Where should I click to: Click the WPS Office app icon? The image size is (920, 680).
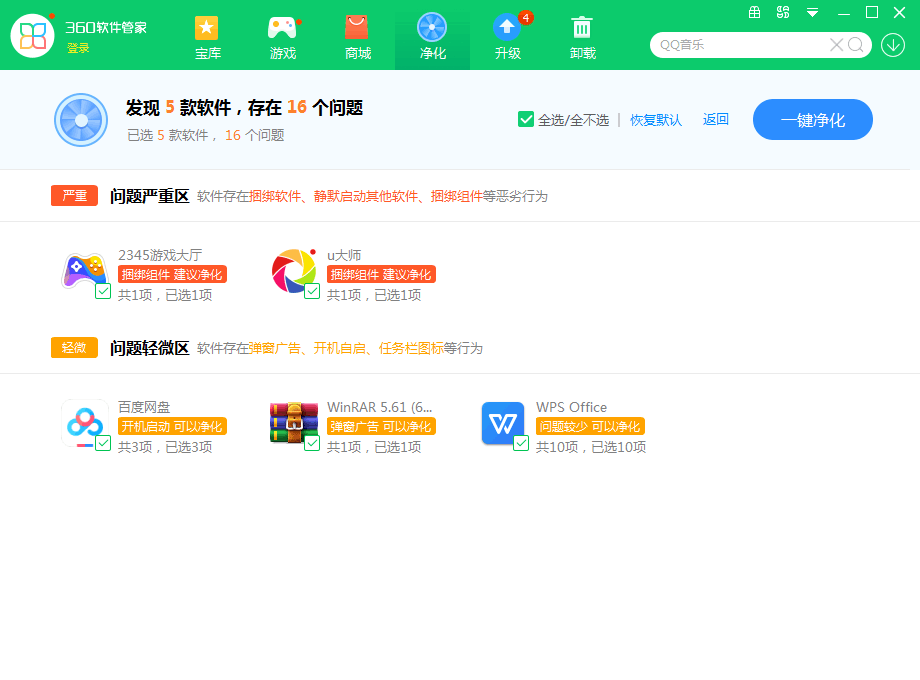(x=503, y=423)
